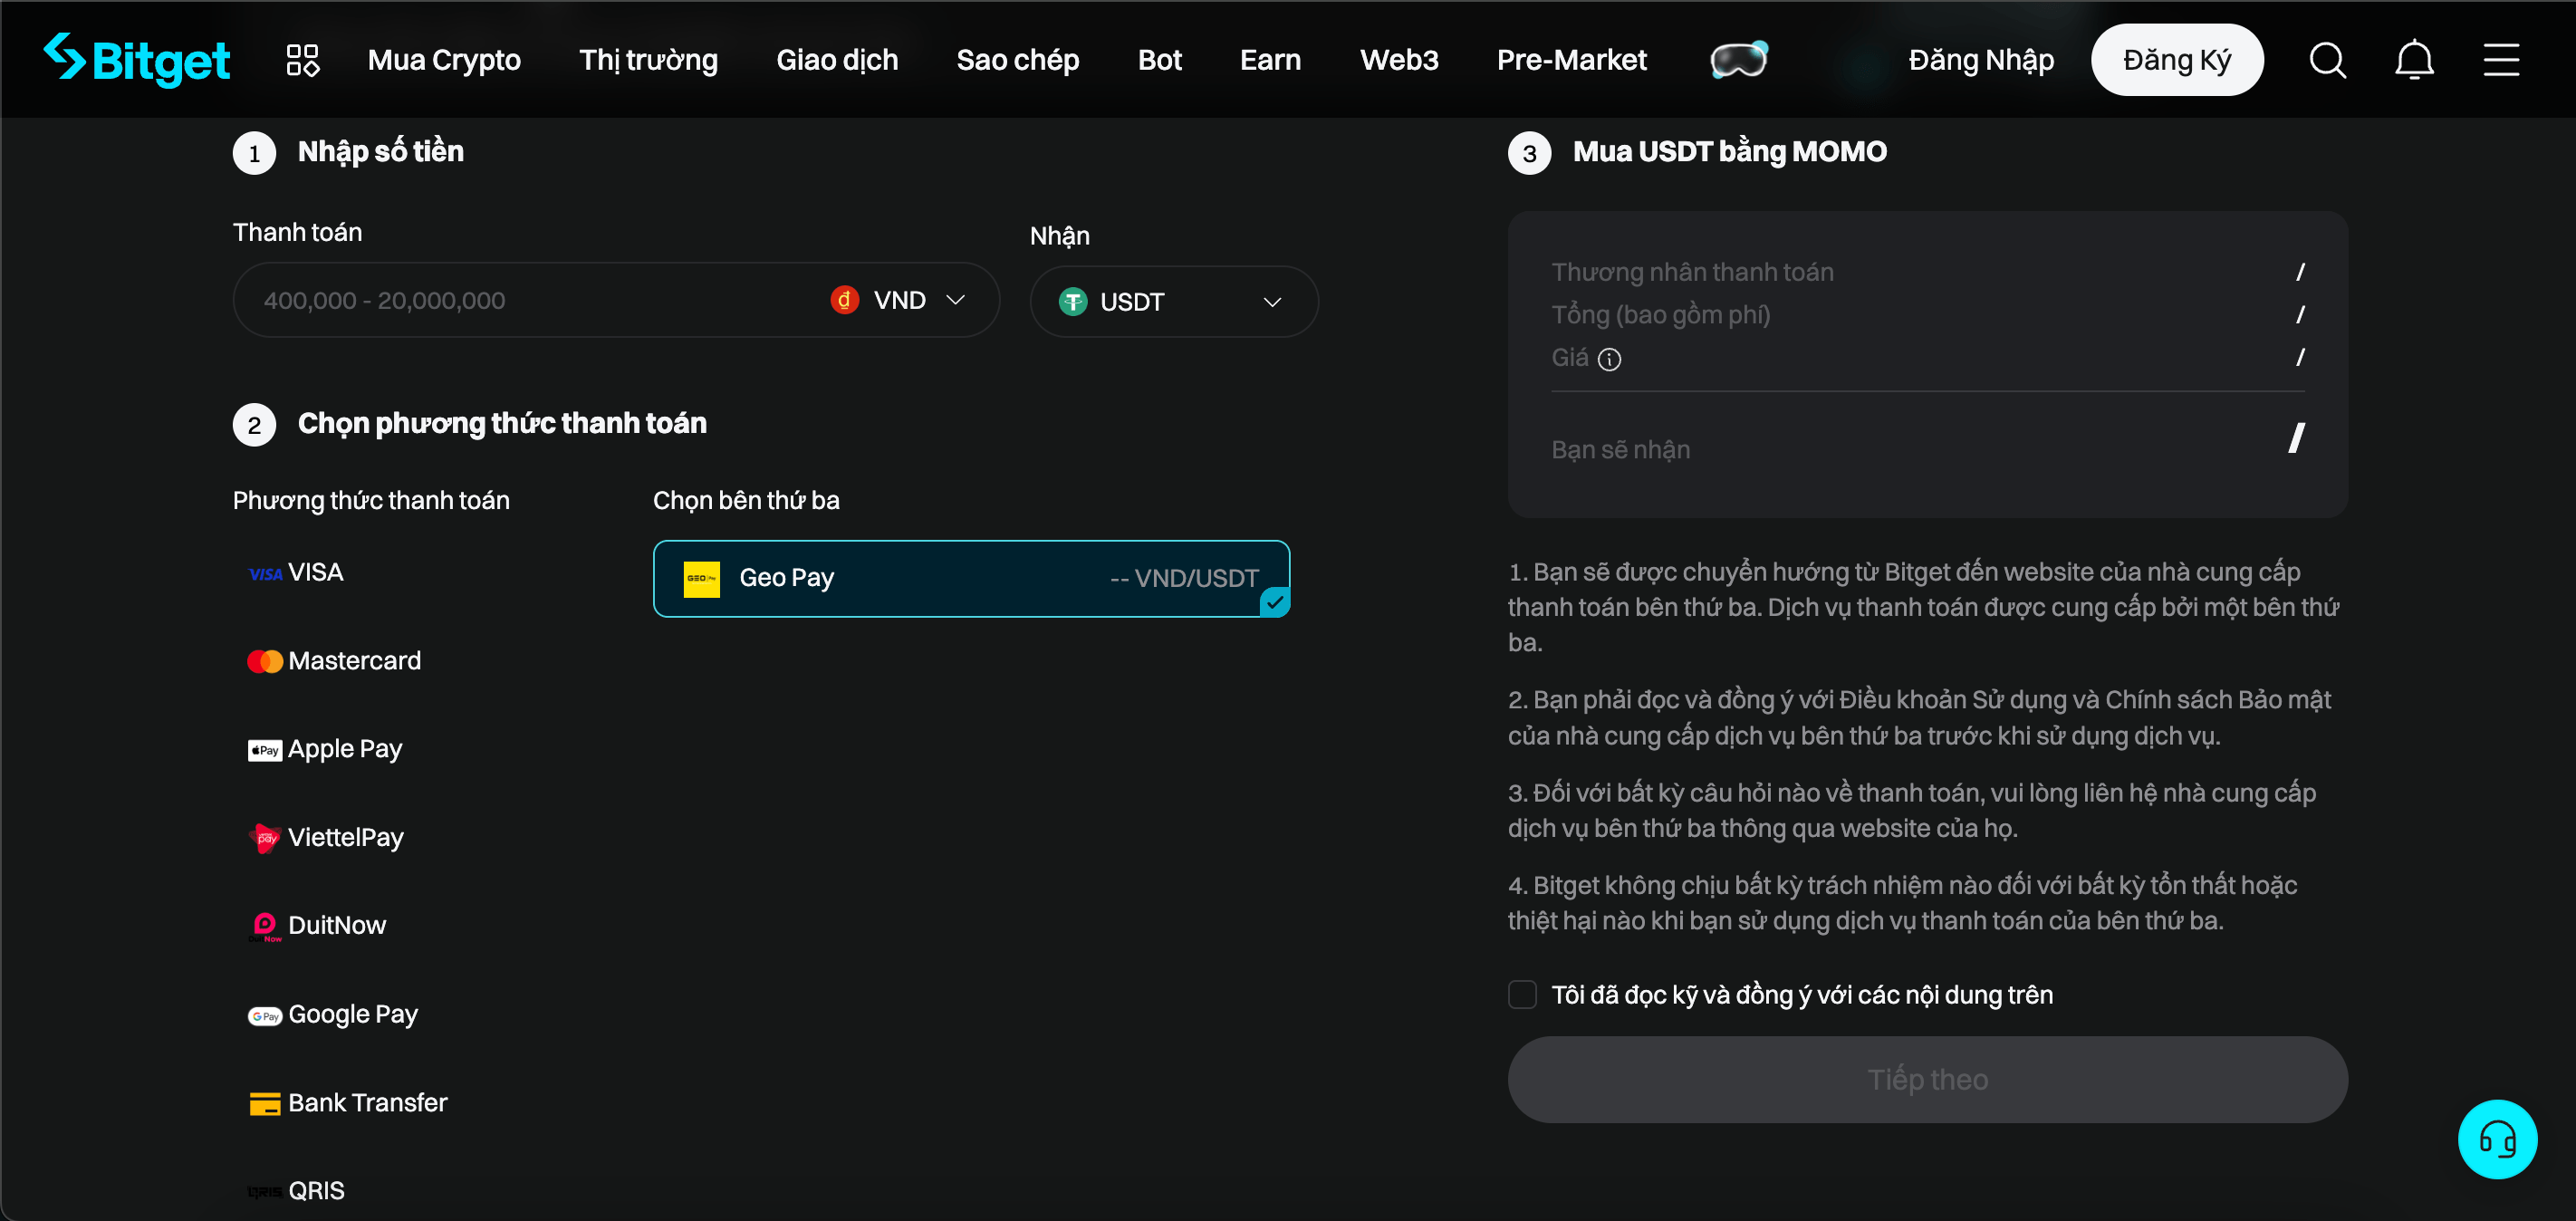Viewport: 2576px width, 1221px height.
Task: Click the DuitNow logo icon
Action: coord(265,926)
